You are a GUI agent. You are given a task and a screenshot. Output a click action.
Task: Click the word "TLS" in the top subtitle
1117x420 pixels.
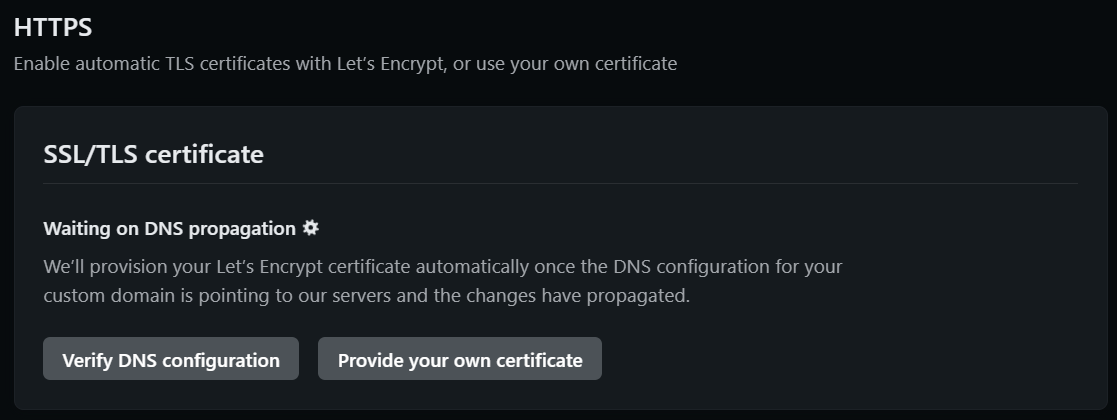point(180,63)
